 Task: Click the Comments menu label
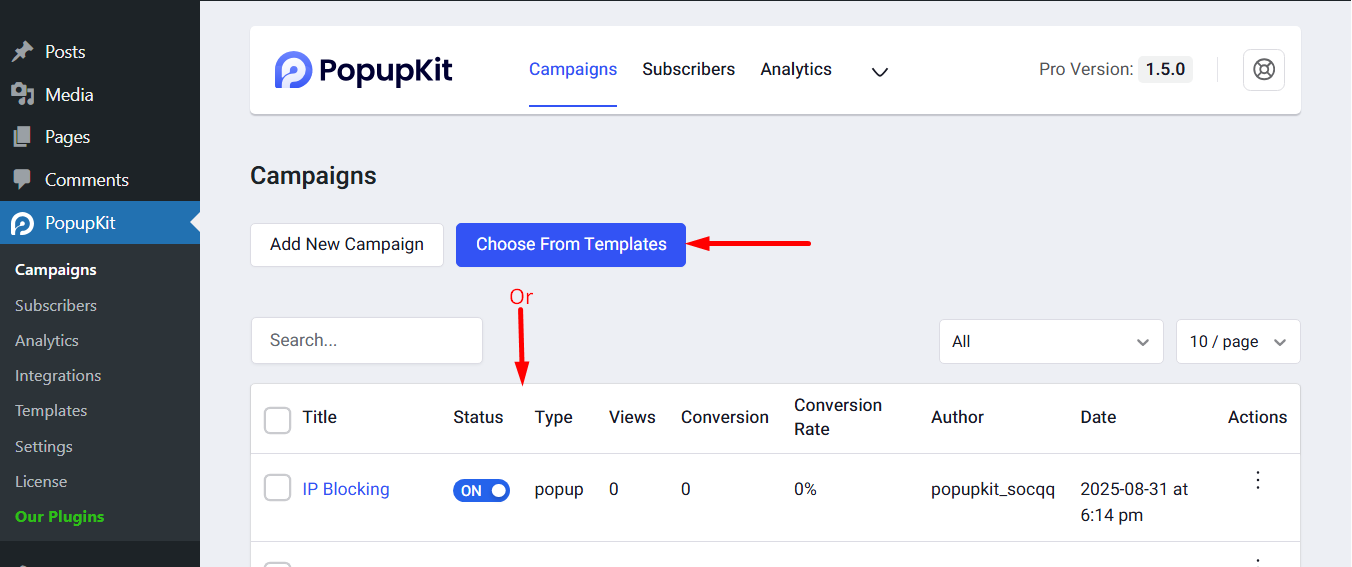tap(87, 180)
